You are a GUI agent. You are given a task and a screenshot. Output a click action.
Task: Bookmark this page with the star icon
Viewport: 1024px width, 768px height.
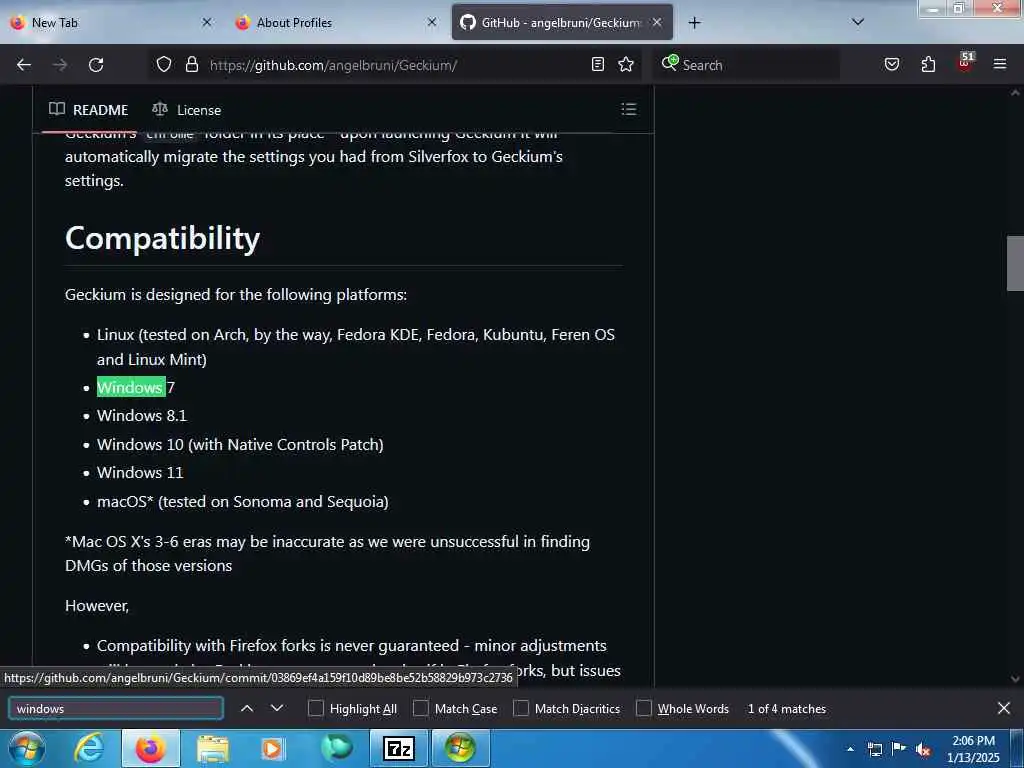(626, 65)
